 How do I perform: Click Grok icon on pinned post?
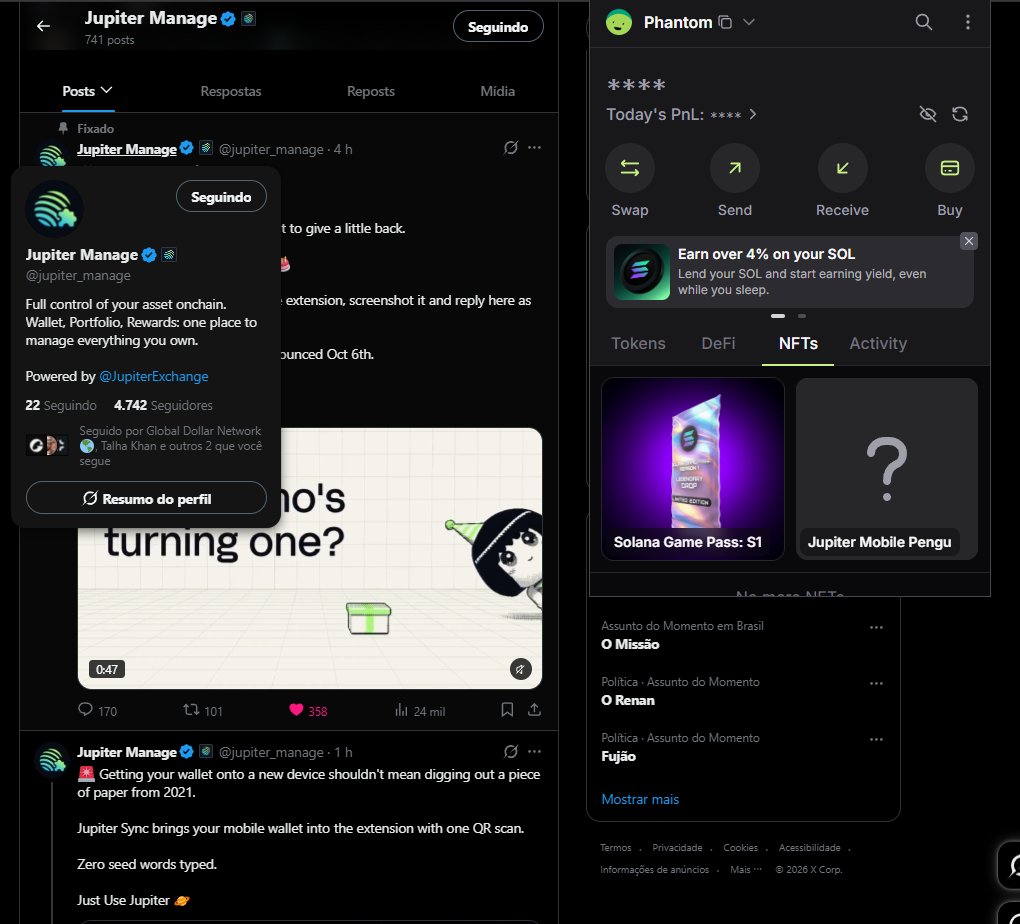pyautogui.click(x=511, y=148)
